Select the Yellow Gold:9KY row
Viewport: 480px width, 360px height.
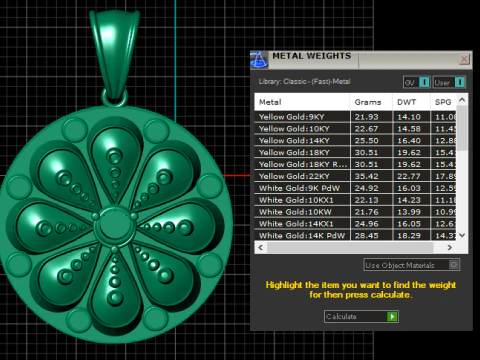355,117
